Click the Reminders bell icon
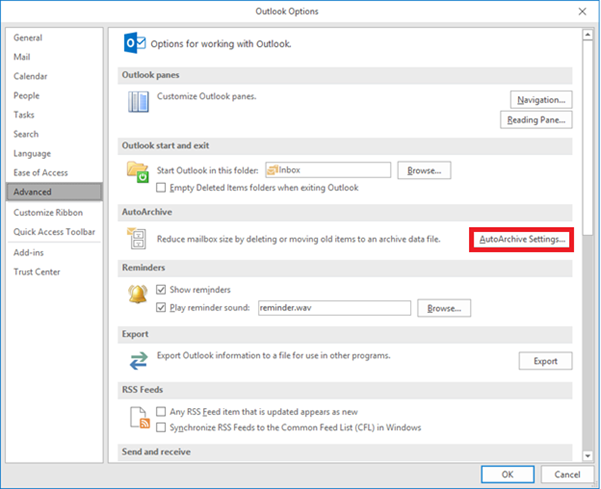The height and width of the screenshot is (489, 601). 138,294
